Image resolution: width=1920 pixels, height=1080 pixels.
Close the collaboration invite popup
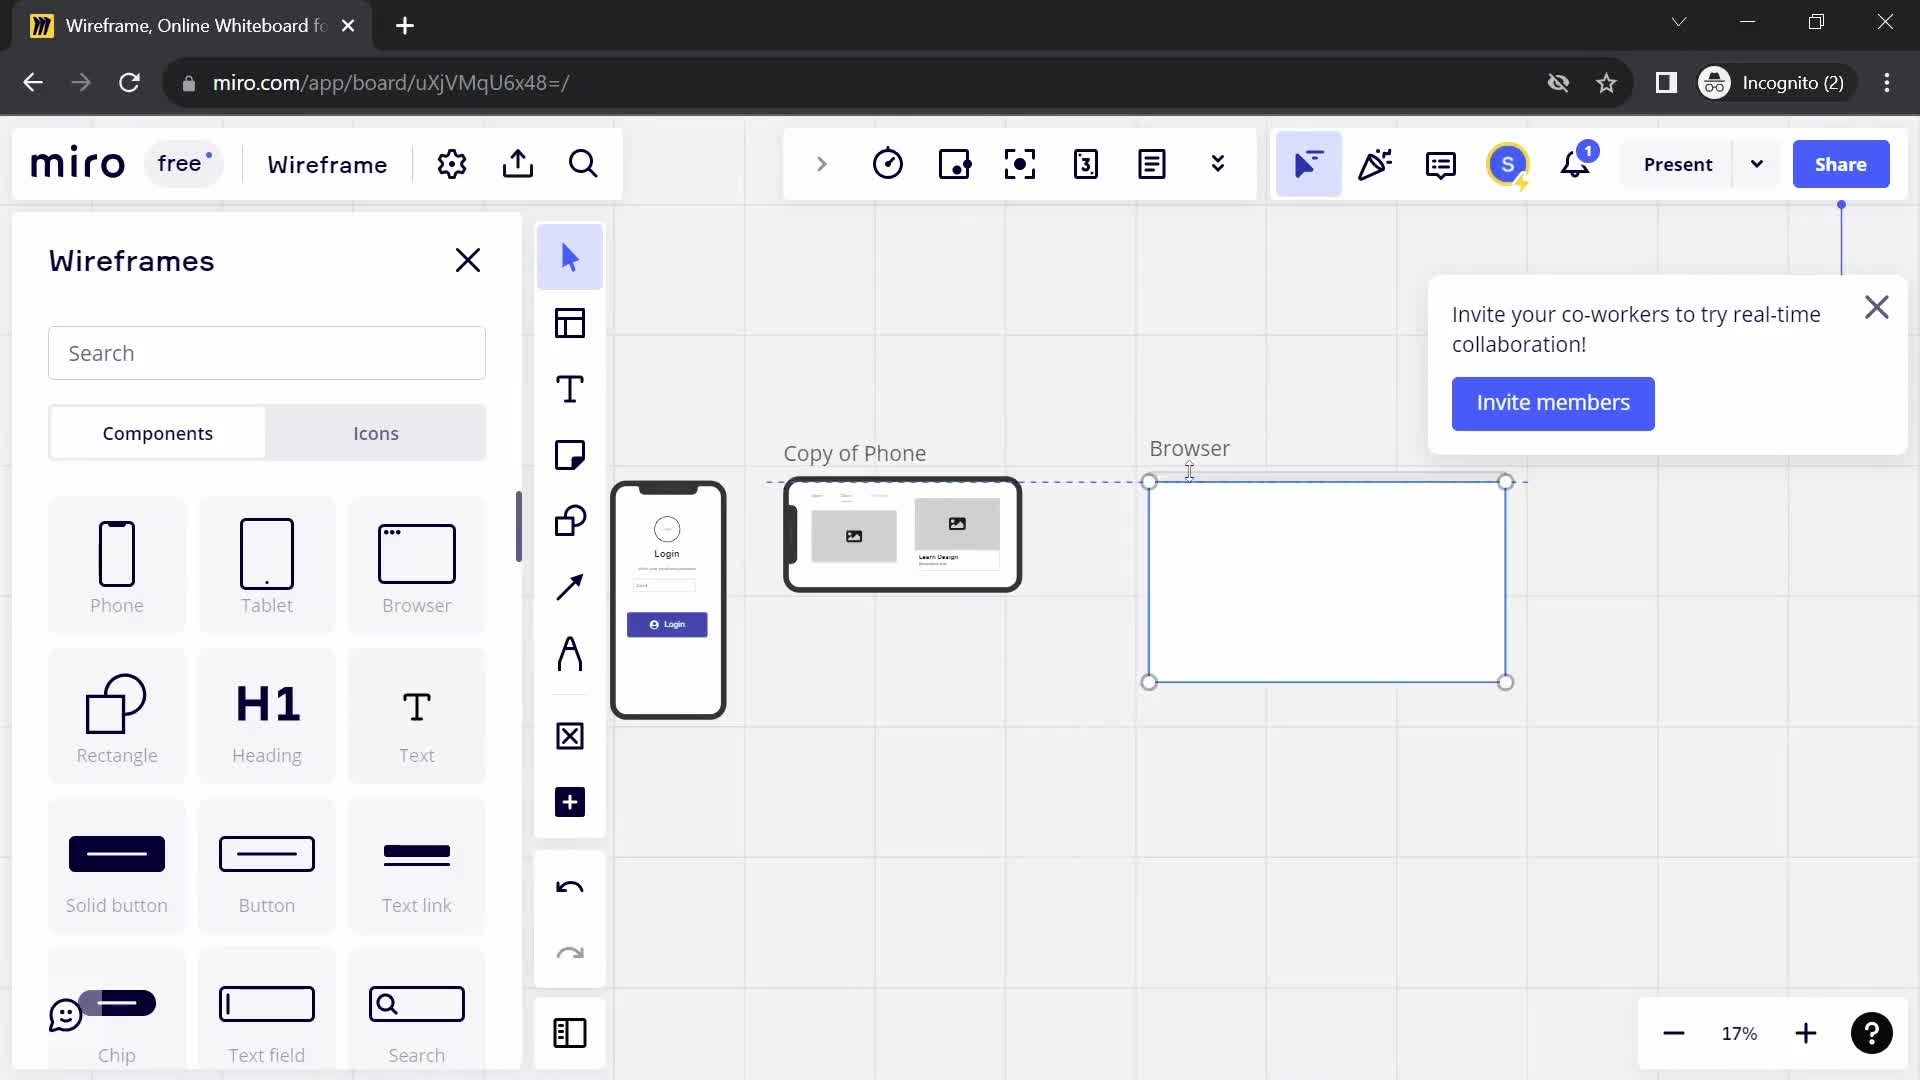[x=1878, y=307]
